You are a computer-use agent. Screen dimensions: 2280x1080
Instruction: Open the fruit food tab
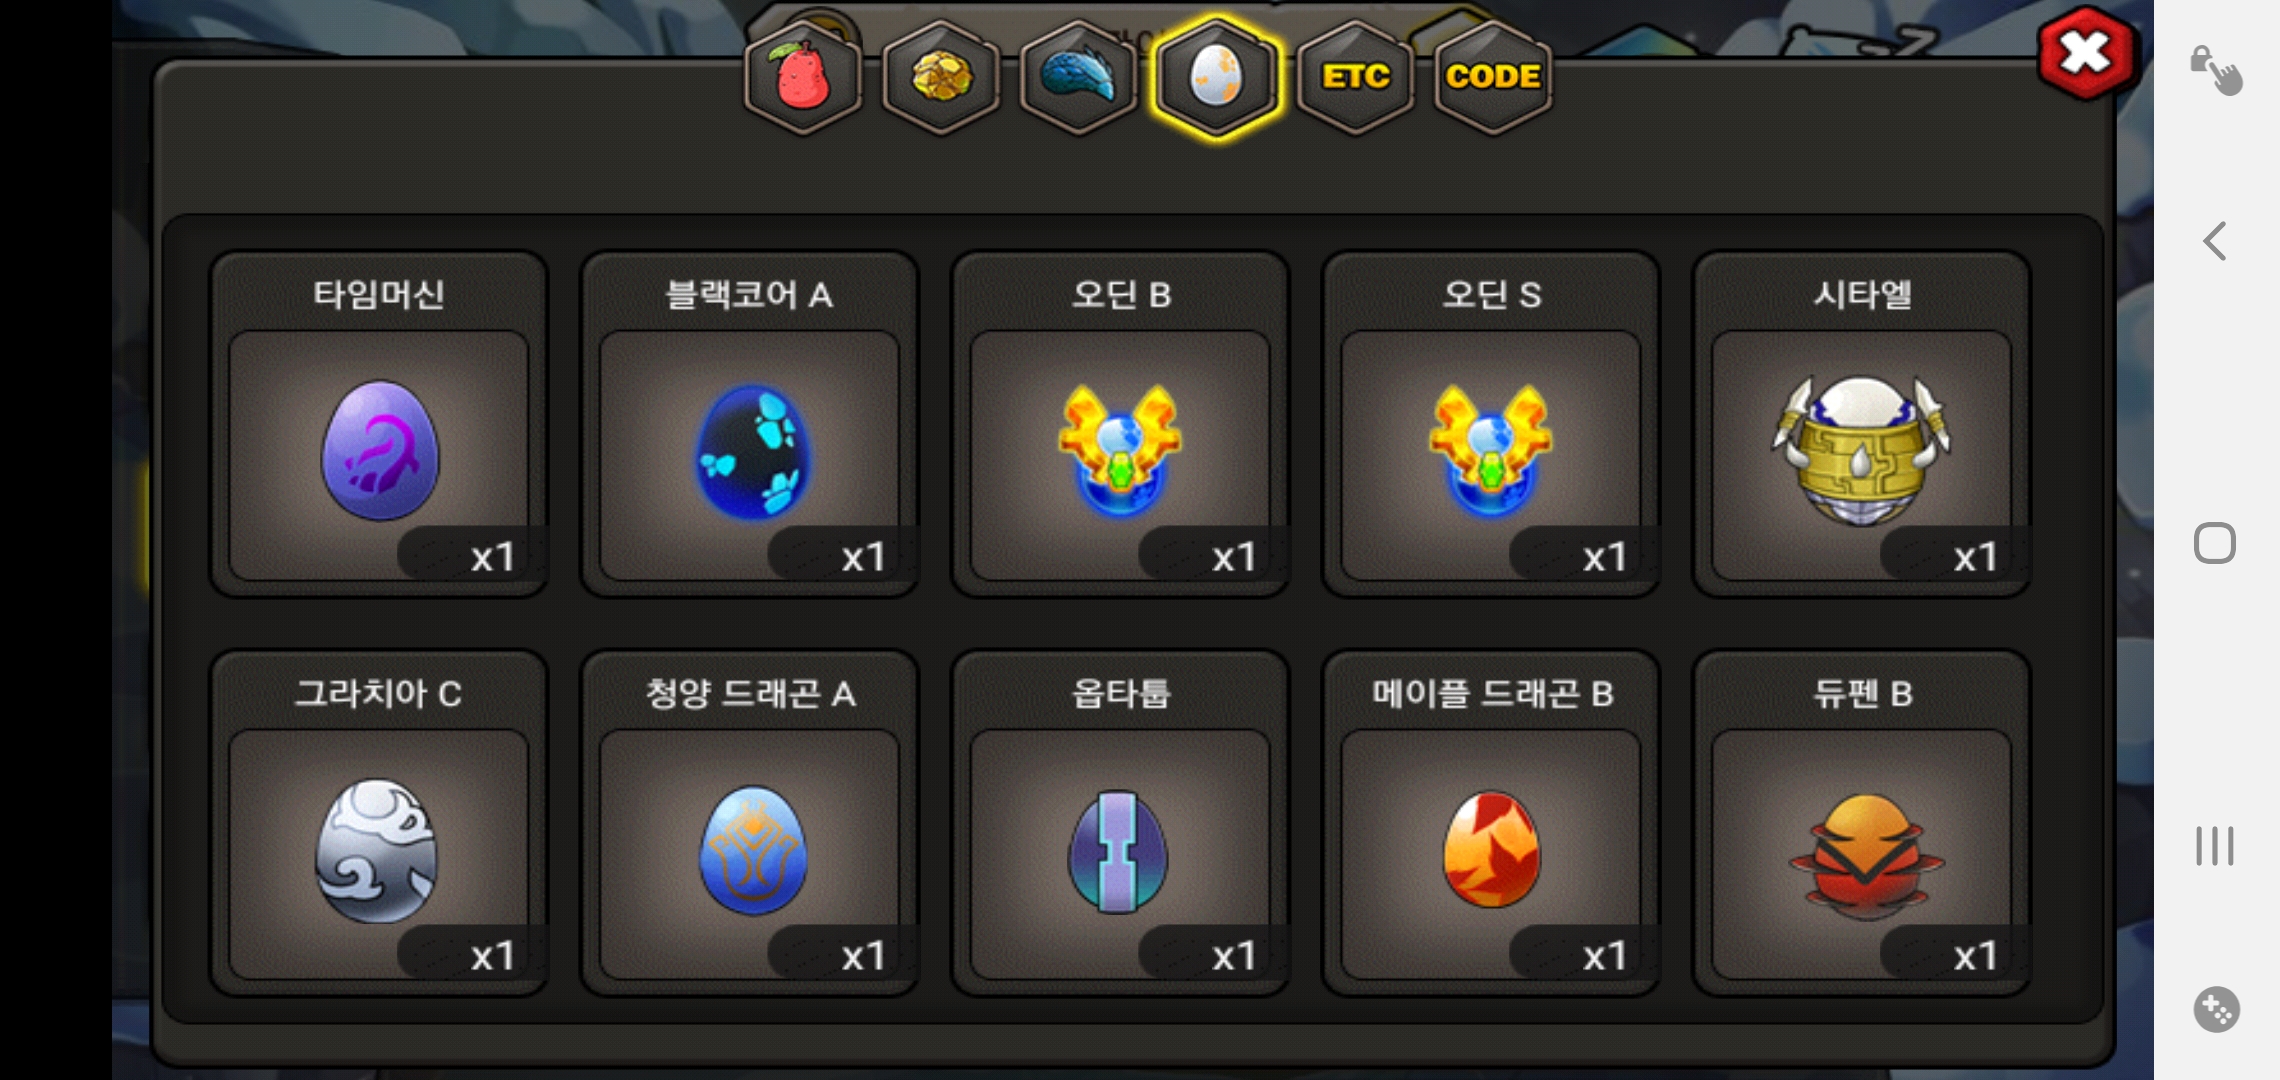[803, 77]
